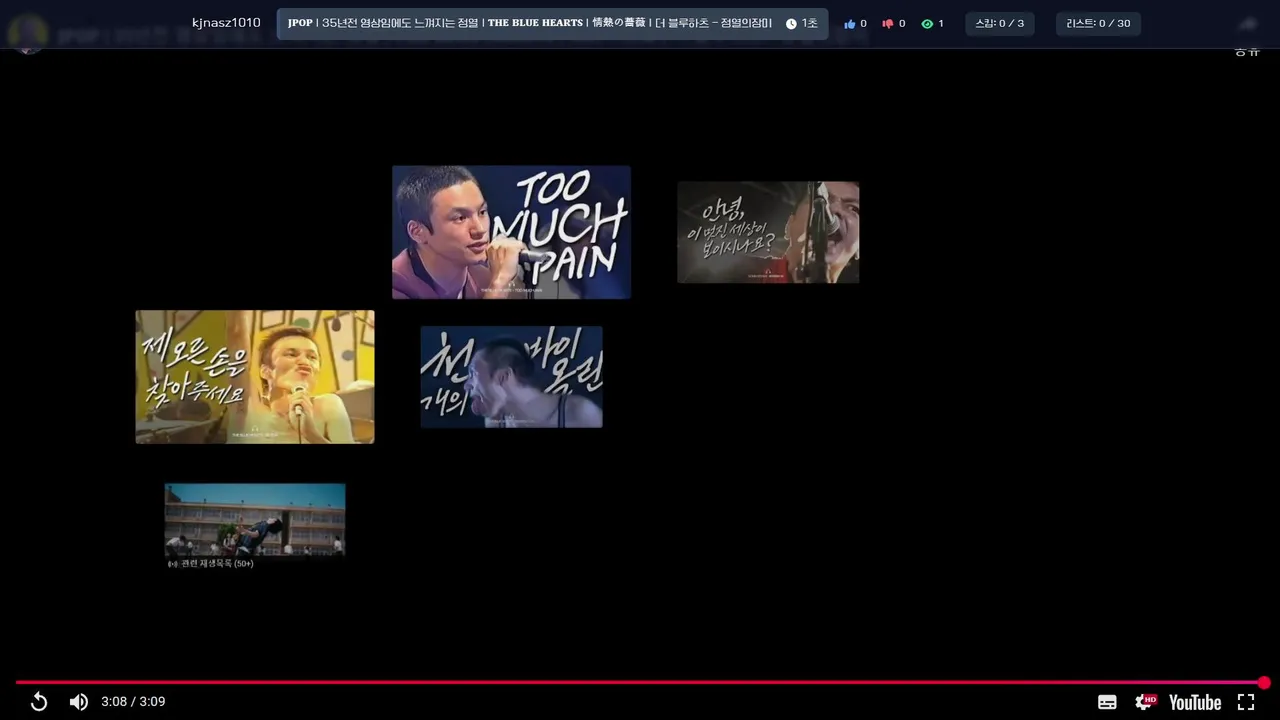This screenshot has width=1280, height=720.
Task: Click the 3:08 / 3:09 time display
Action: (x=133, y=702)
